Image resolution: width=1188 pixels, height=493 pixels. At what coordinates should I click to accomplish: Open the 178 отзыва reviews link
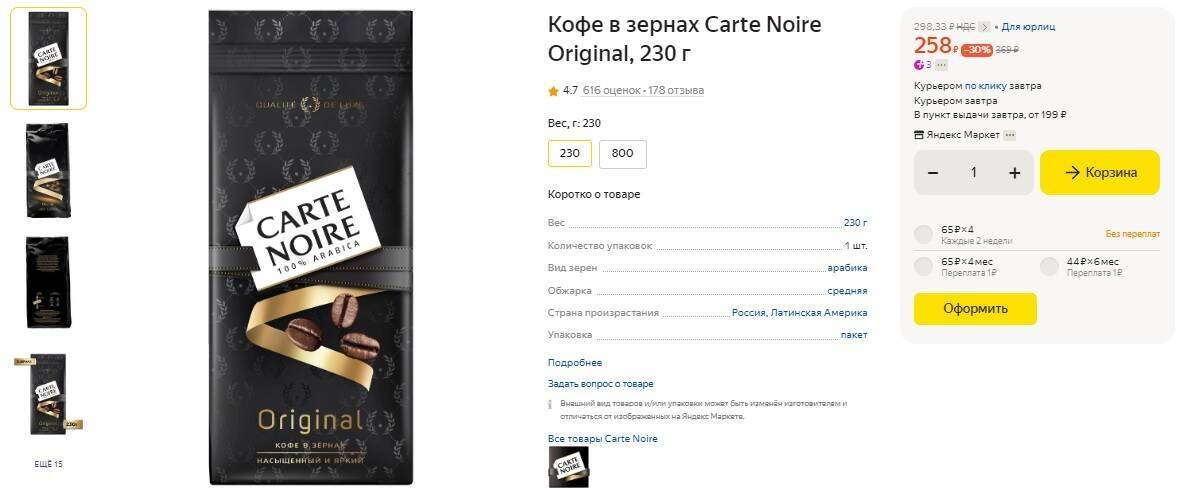click(676, 91)
